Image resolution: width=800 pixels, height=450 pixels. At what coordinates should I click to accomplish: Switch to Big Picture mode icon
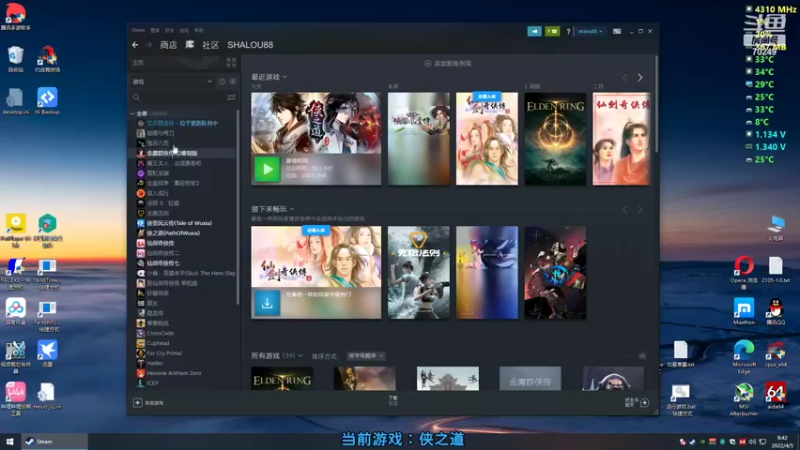click(617, 32)
